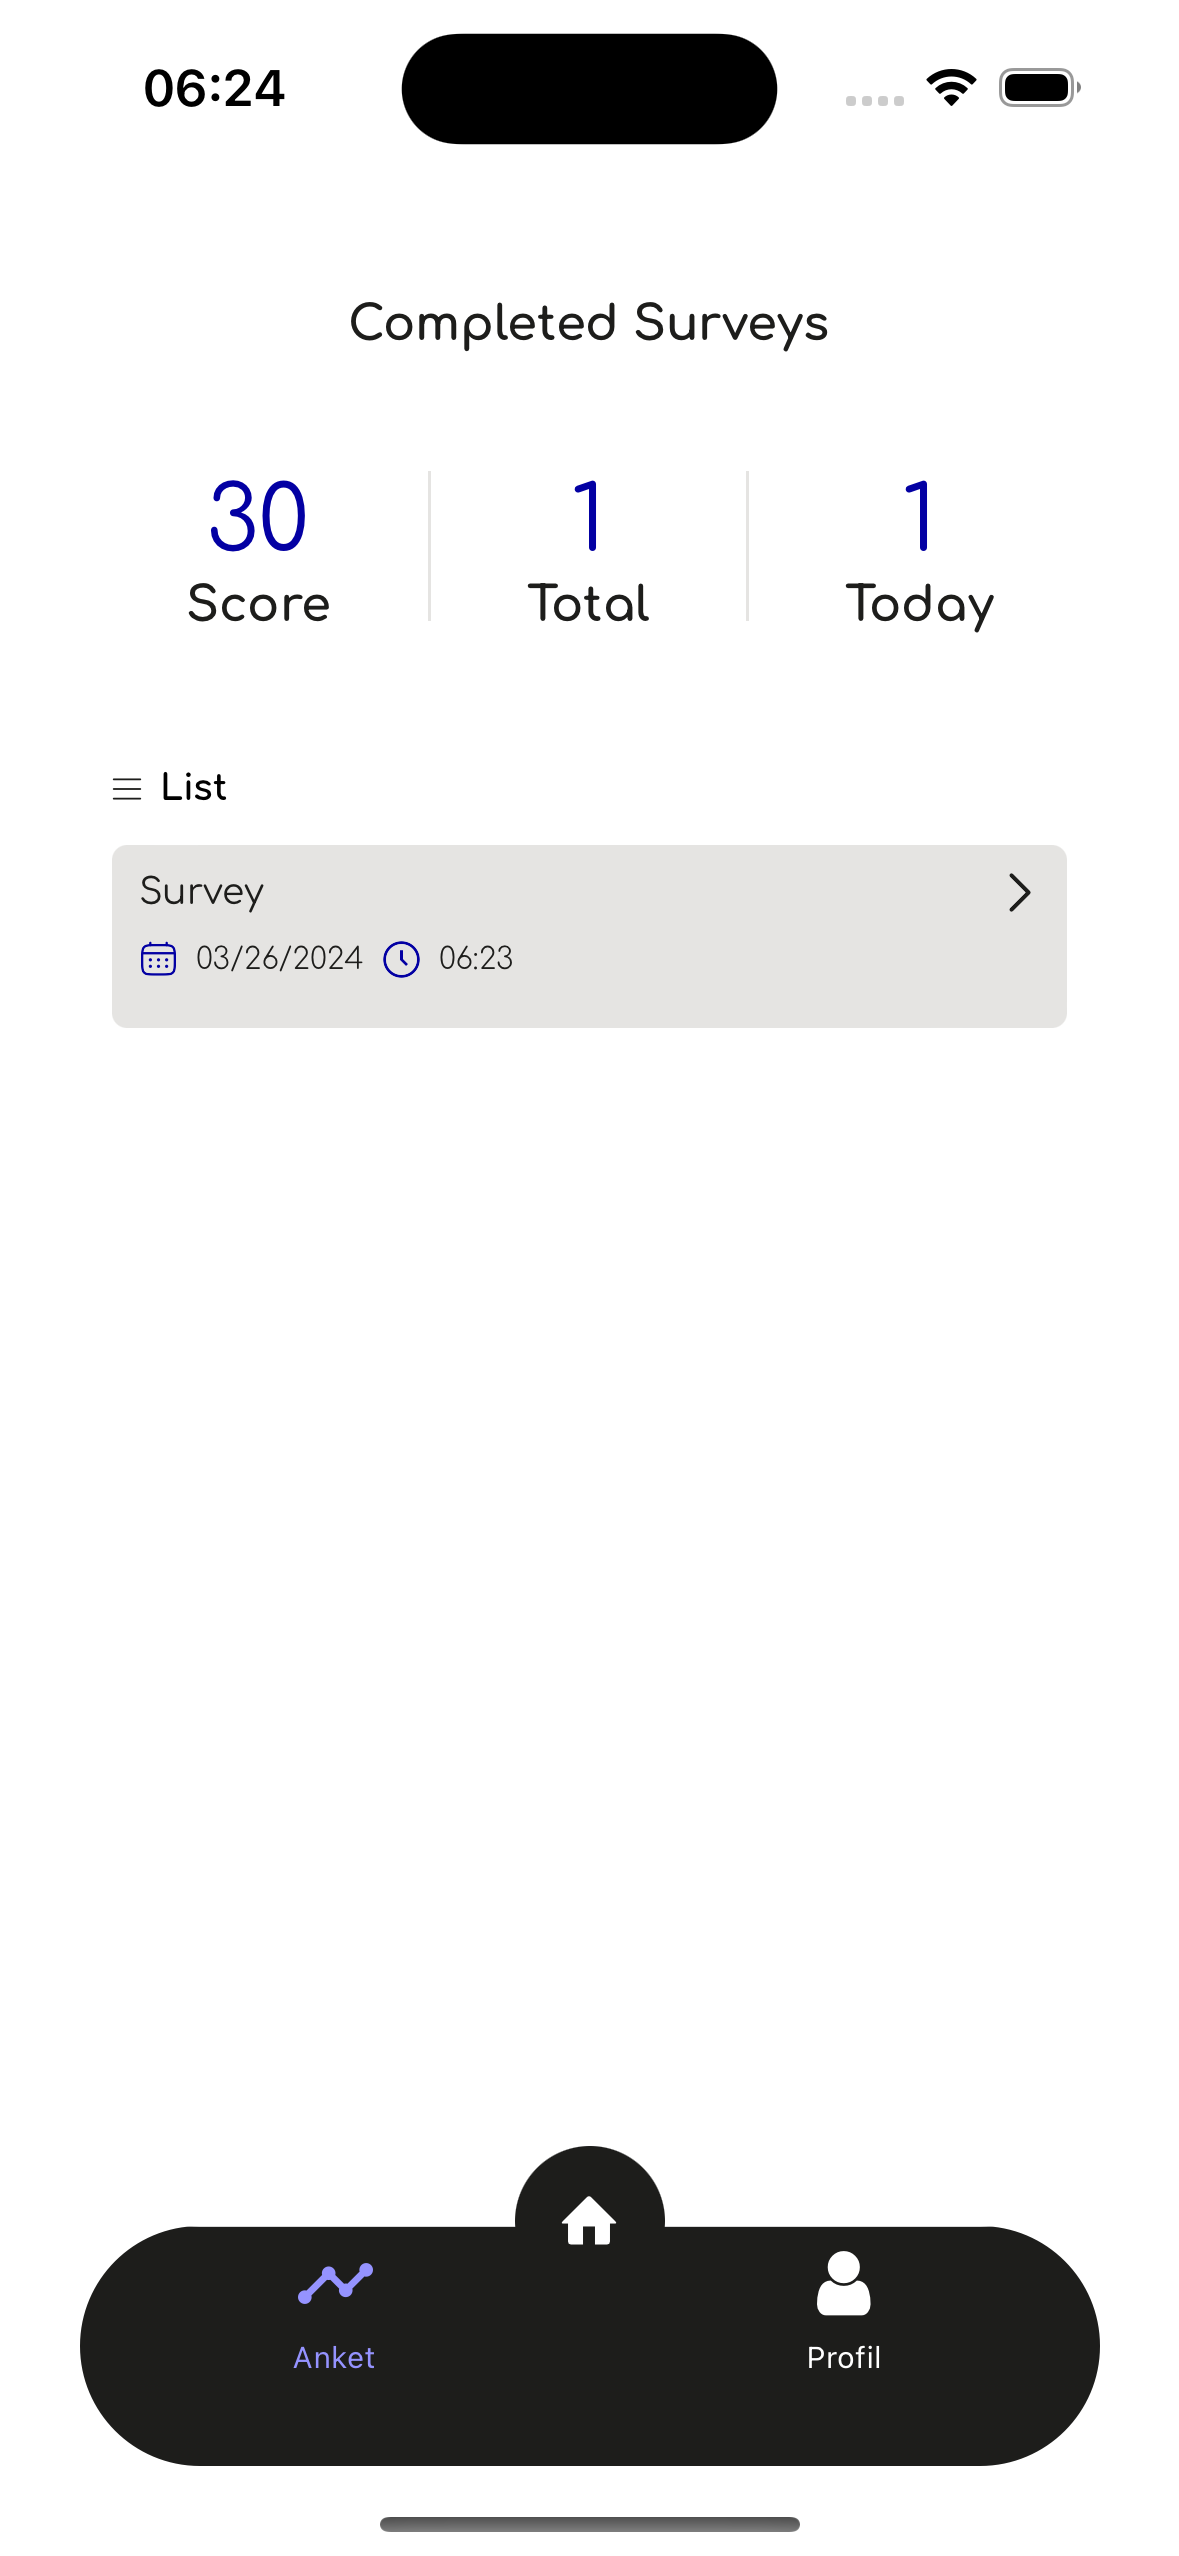
Task: Expand the Survey entry chevron
Action: pyautogui.click(x=1019, y=893)
